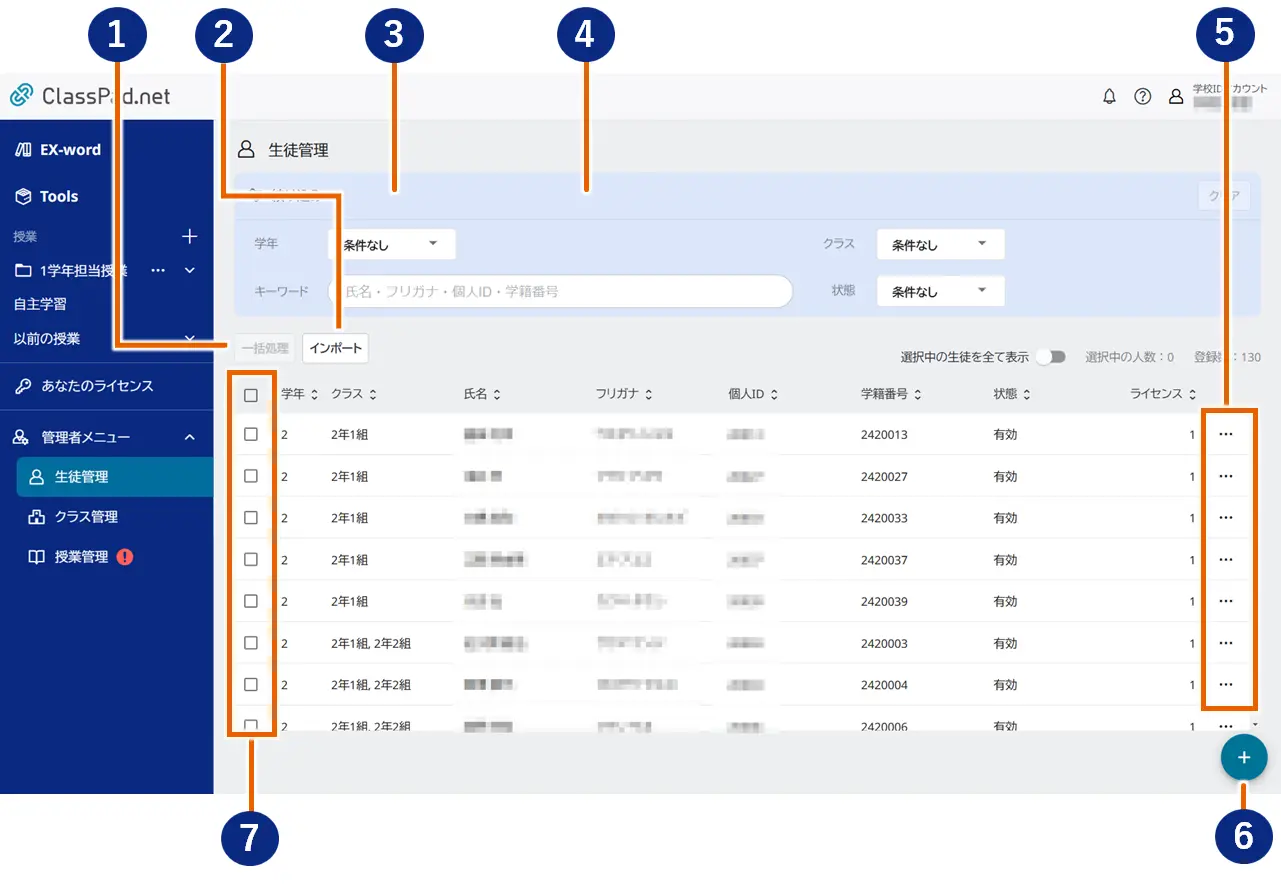Click the account user icon in header

(x=1176, y=97)
